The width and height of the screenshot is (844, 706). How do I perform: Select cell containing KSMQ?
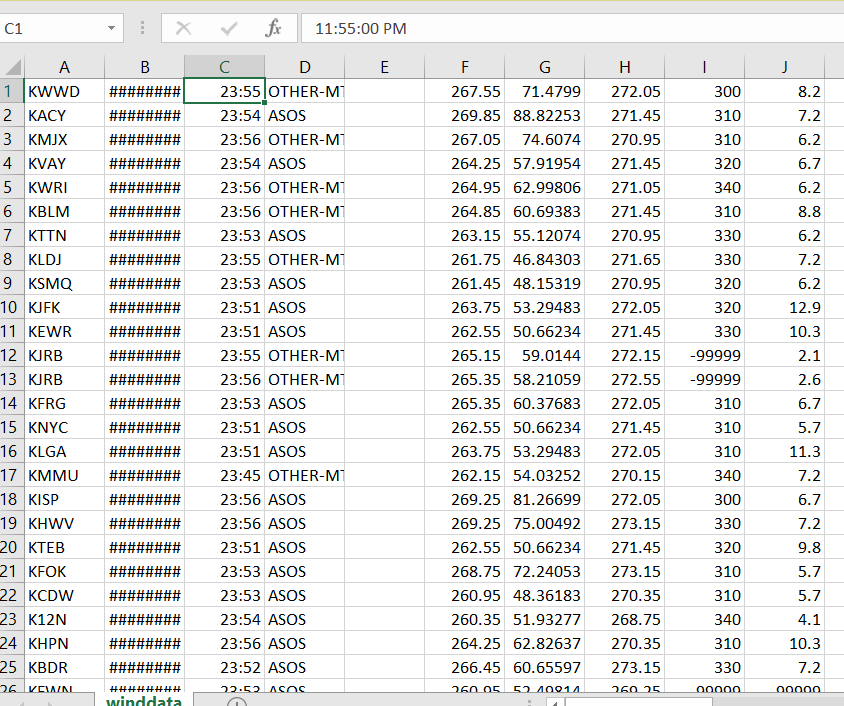pyautogui.click(x=65, y=284)
